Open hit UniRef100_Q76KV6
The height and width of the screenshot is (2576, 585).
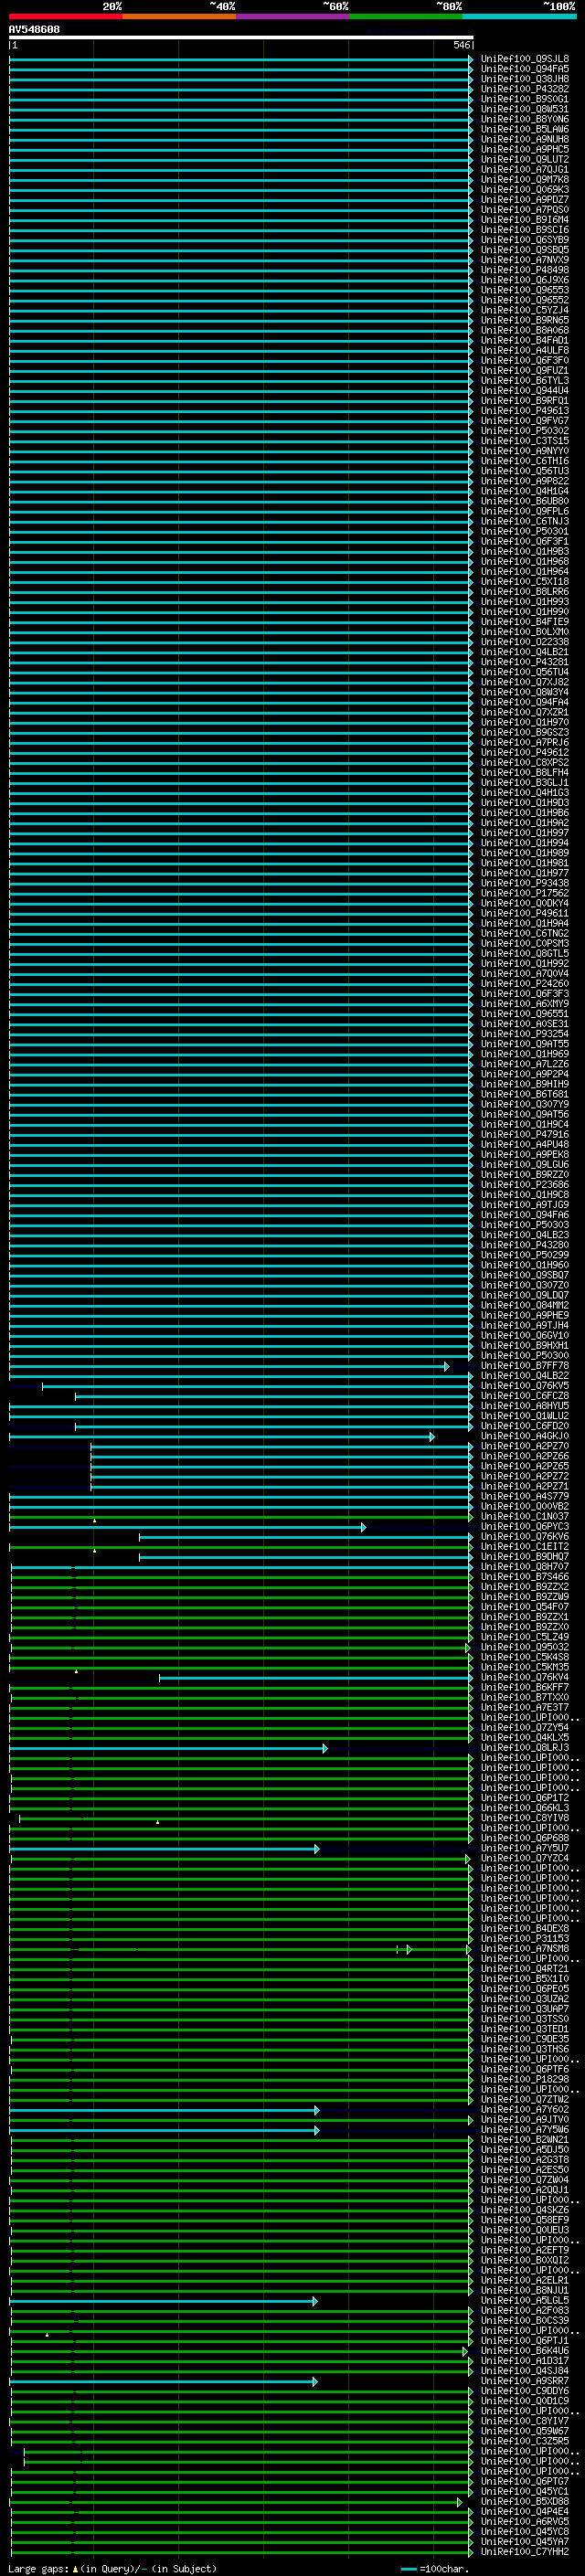click(x=524, y=1536)
